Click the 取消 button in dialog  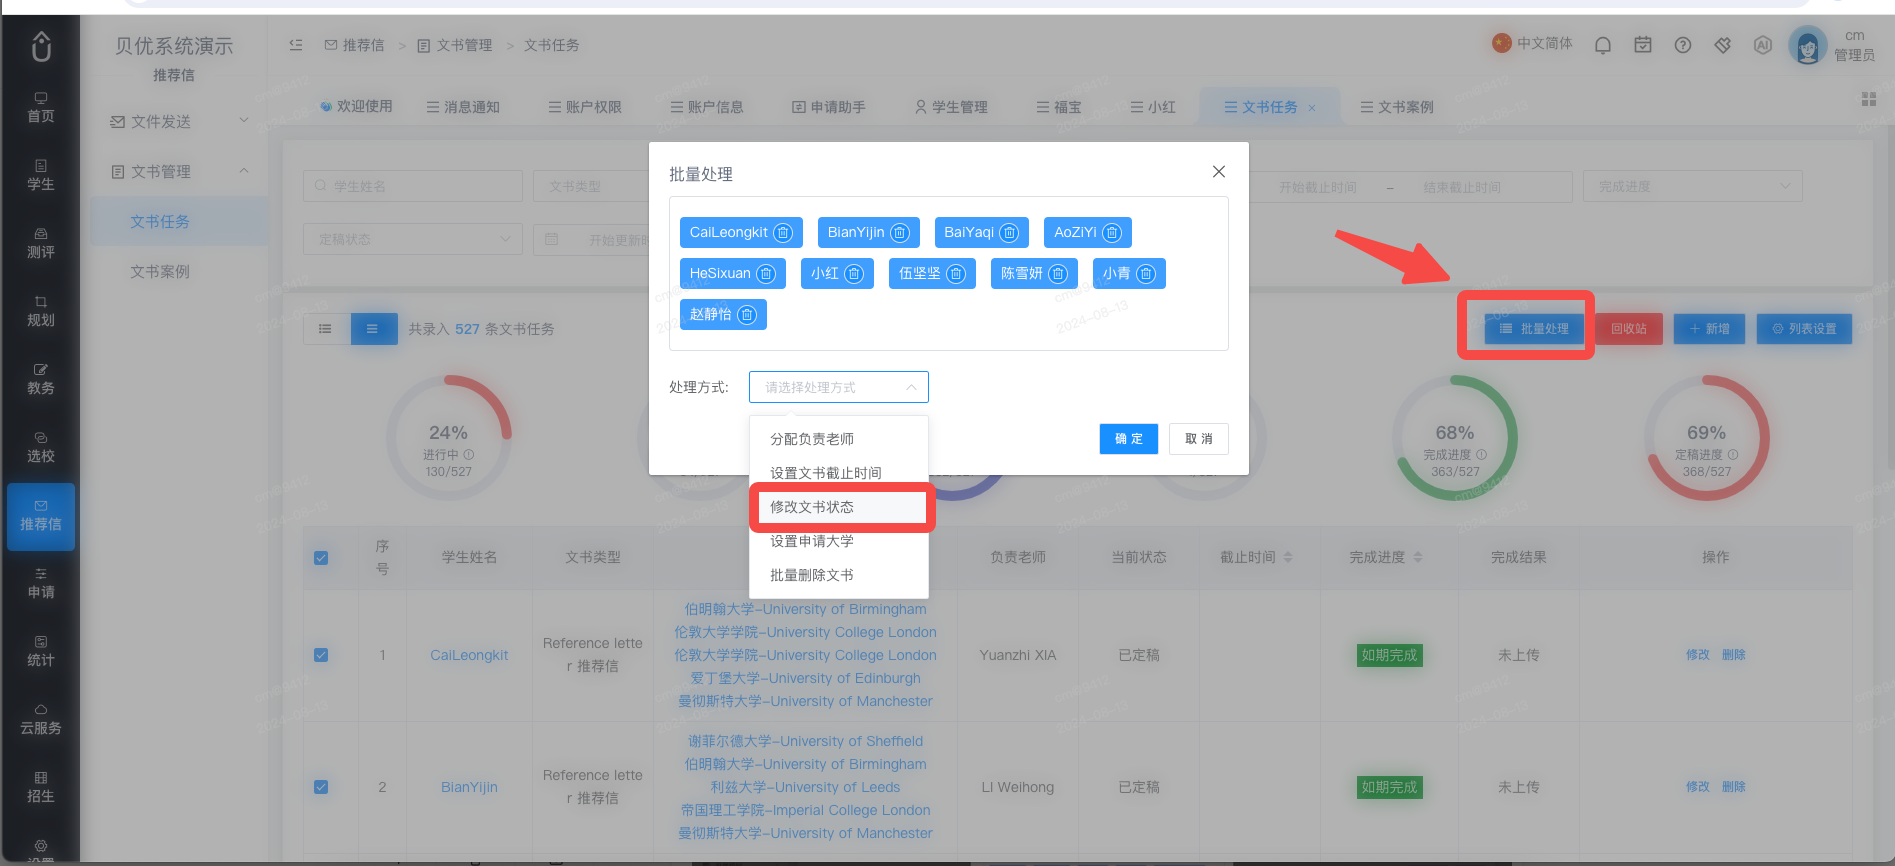[1199, 439]
